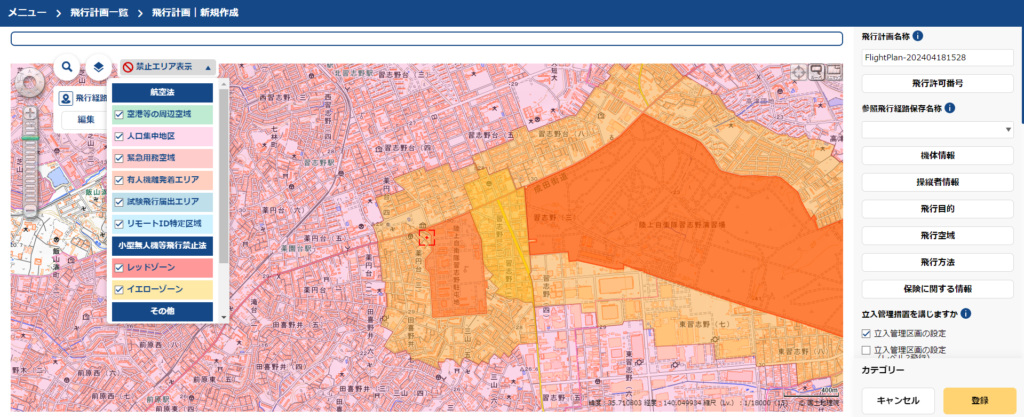Screen dimensions: 1024x417
Task: Click the crosshair locate icon on map
Action: pos(798,72)
